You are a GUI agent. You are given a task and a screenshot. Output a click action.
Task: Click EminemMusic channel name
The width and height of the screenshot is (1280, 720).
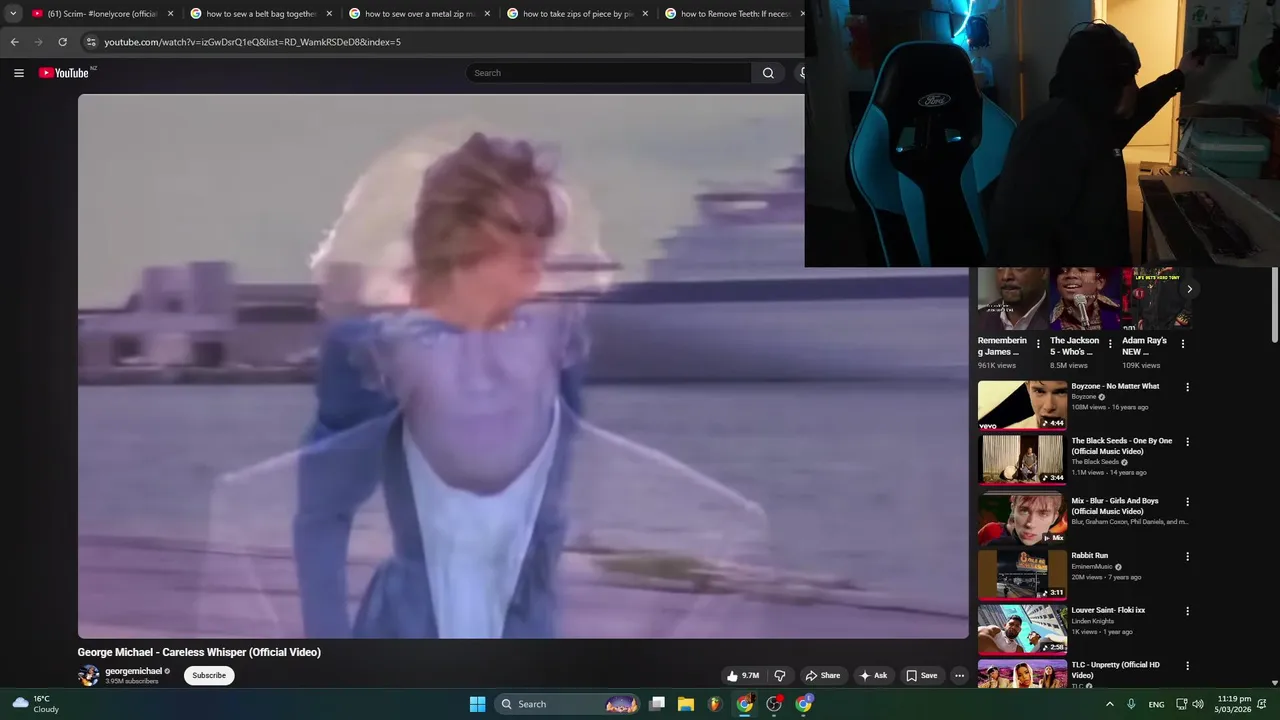pyautogui.click(x=1091, y=567)
